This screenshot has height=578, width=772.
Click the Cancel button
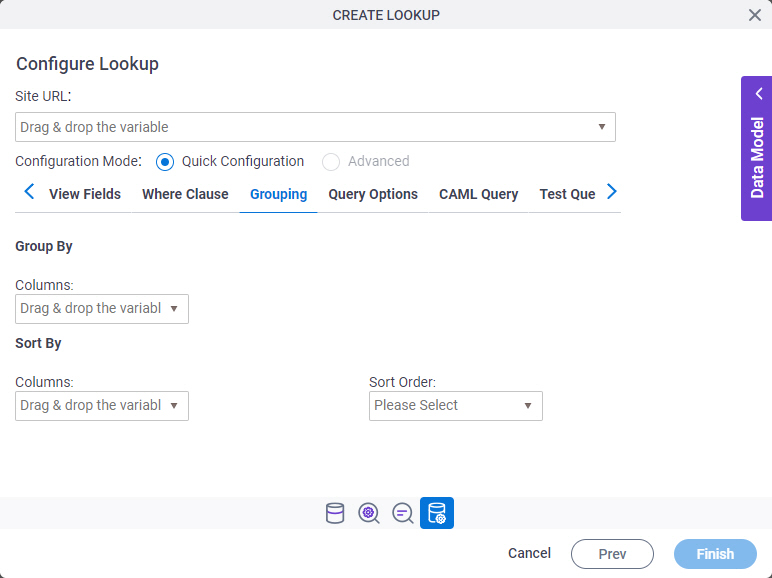[529, 553]
